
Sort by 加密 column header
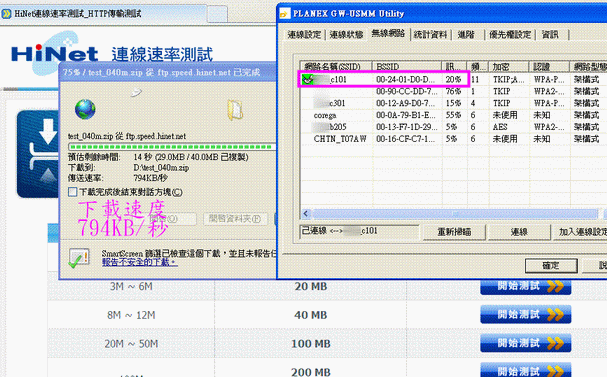tap(509, 67)
